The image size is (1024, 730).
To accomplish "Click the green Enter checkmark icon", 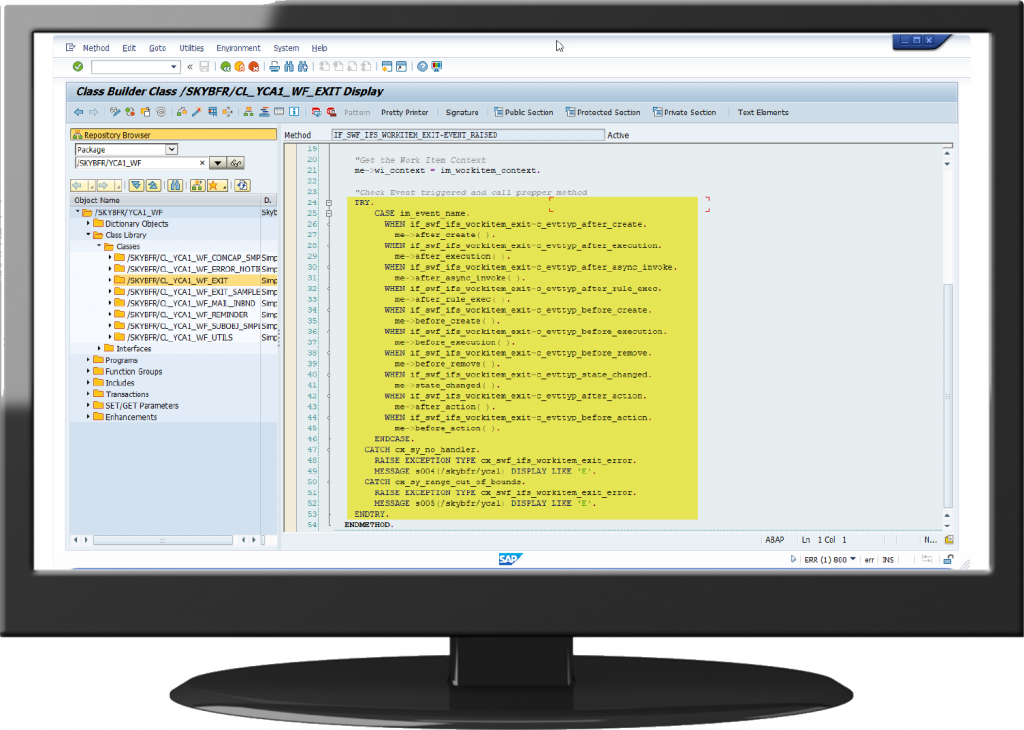I will [x=78, y=67].
